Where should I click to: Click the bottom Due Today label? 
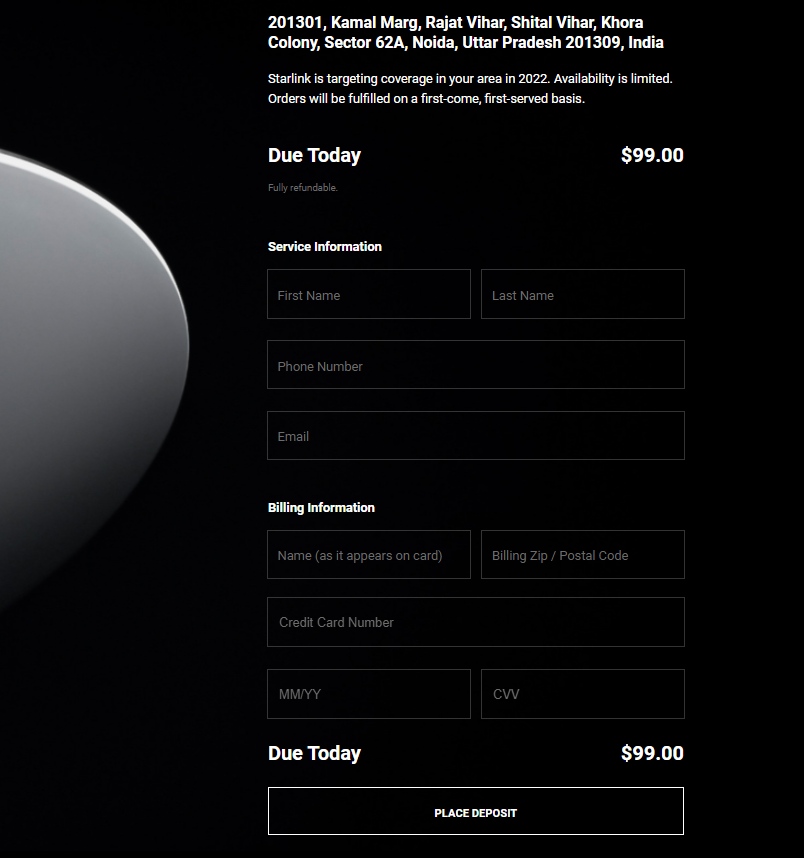pos(314,753)
